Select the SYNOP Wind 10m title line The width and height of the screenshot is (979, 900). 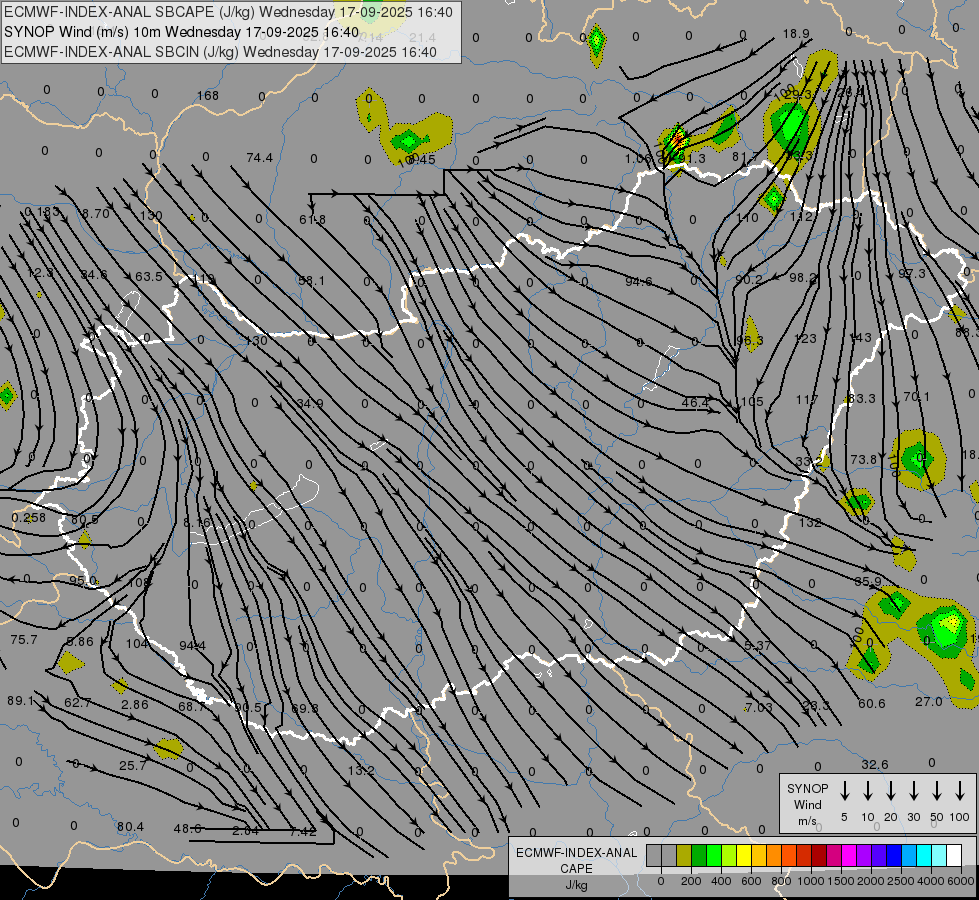pos(181,32)
